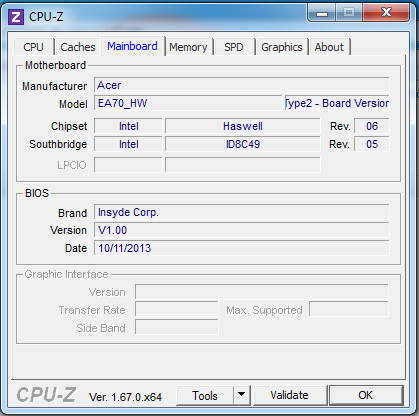
Task: Minimize the CPU-Z window
Action: [x=322, y=13]
